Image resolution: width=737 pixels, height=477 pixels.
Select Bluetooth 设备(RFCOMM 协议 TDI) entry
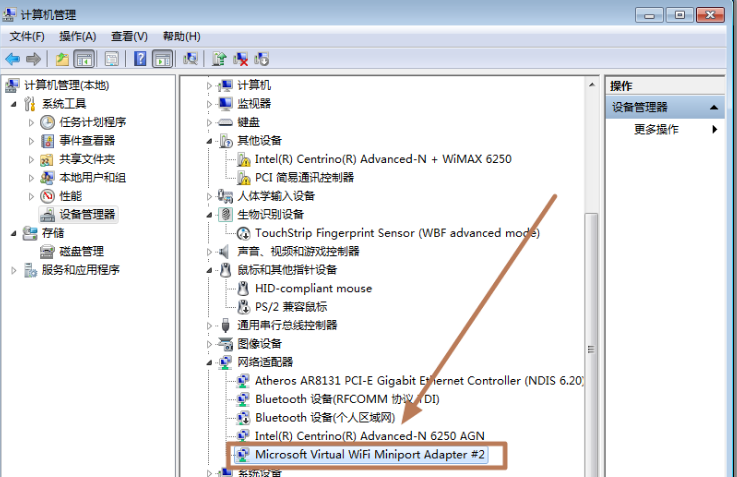point(347,399)
